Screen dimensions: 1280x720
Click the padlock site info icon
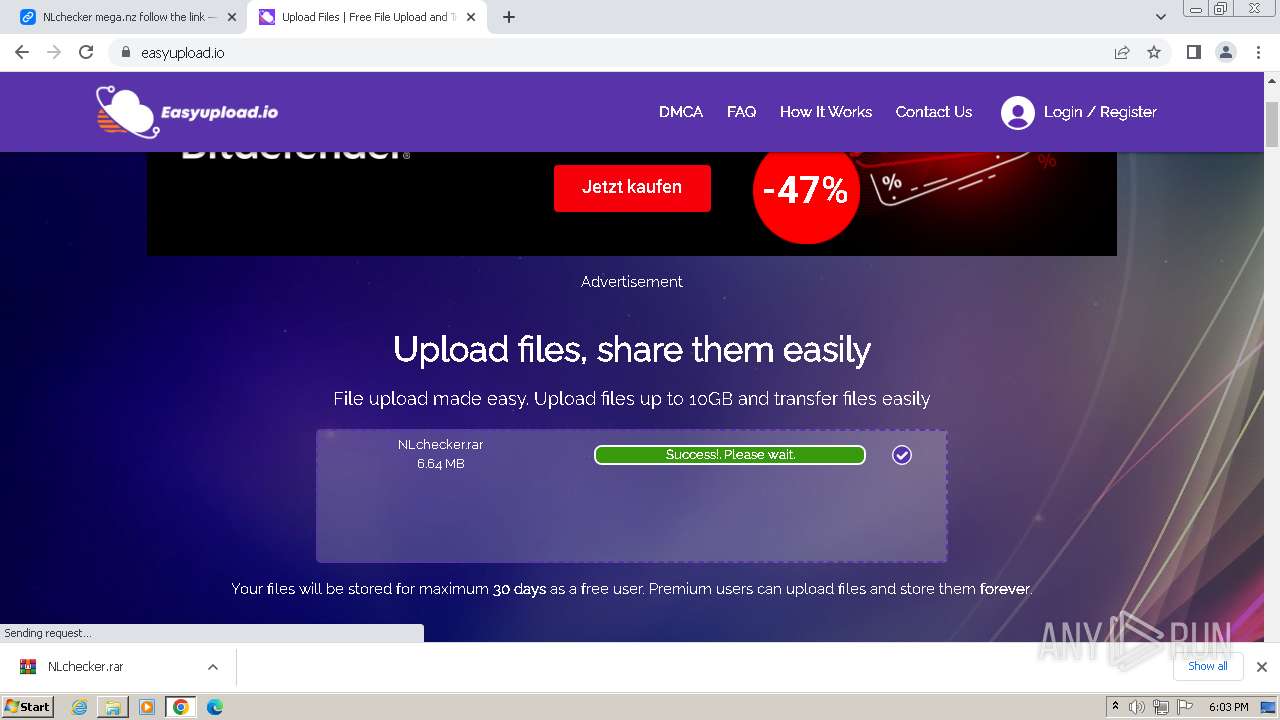click(x=125, y=52)
